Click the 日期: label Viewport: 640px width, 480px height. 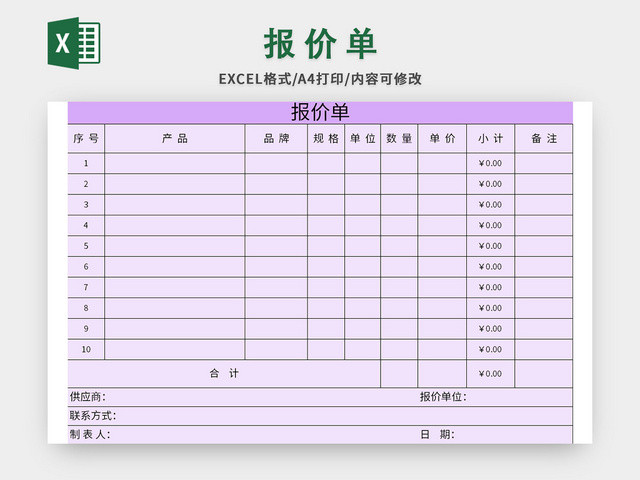pos(437,434)
